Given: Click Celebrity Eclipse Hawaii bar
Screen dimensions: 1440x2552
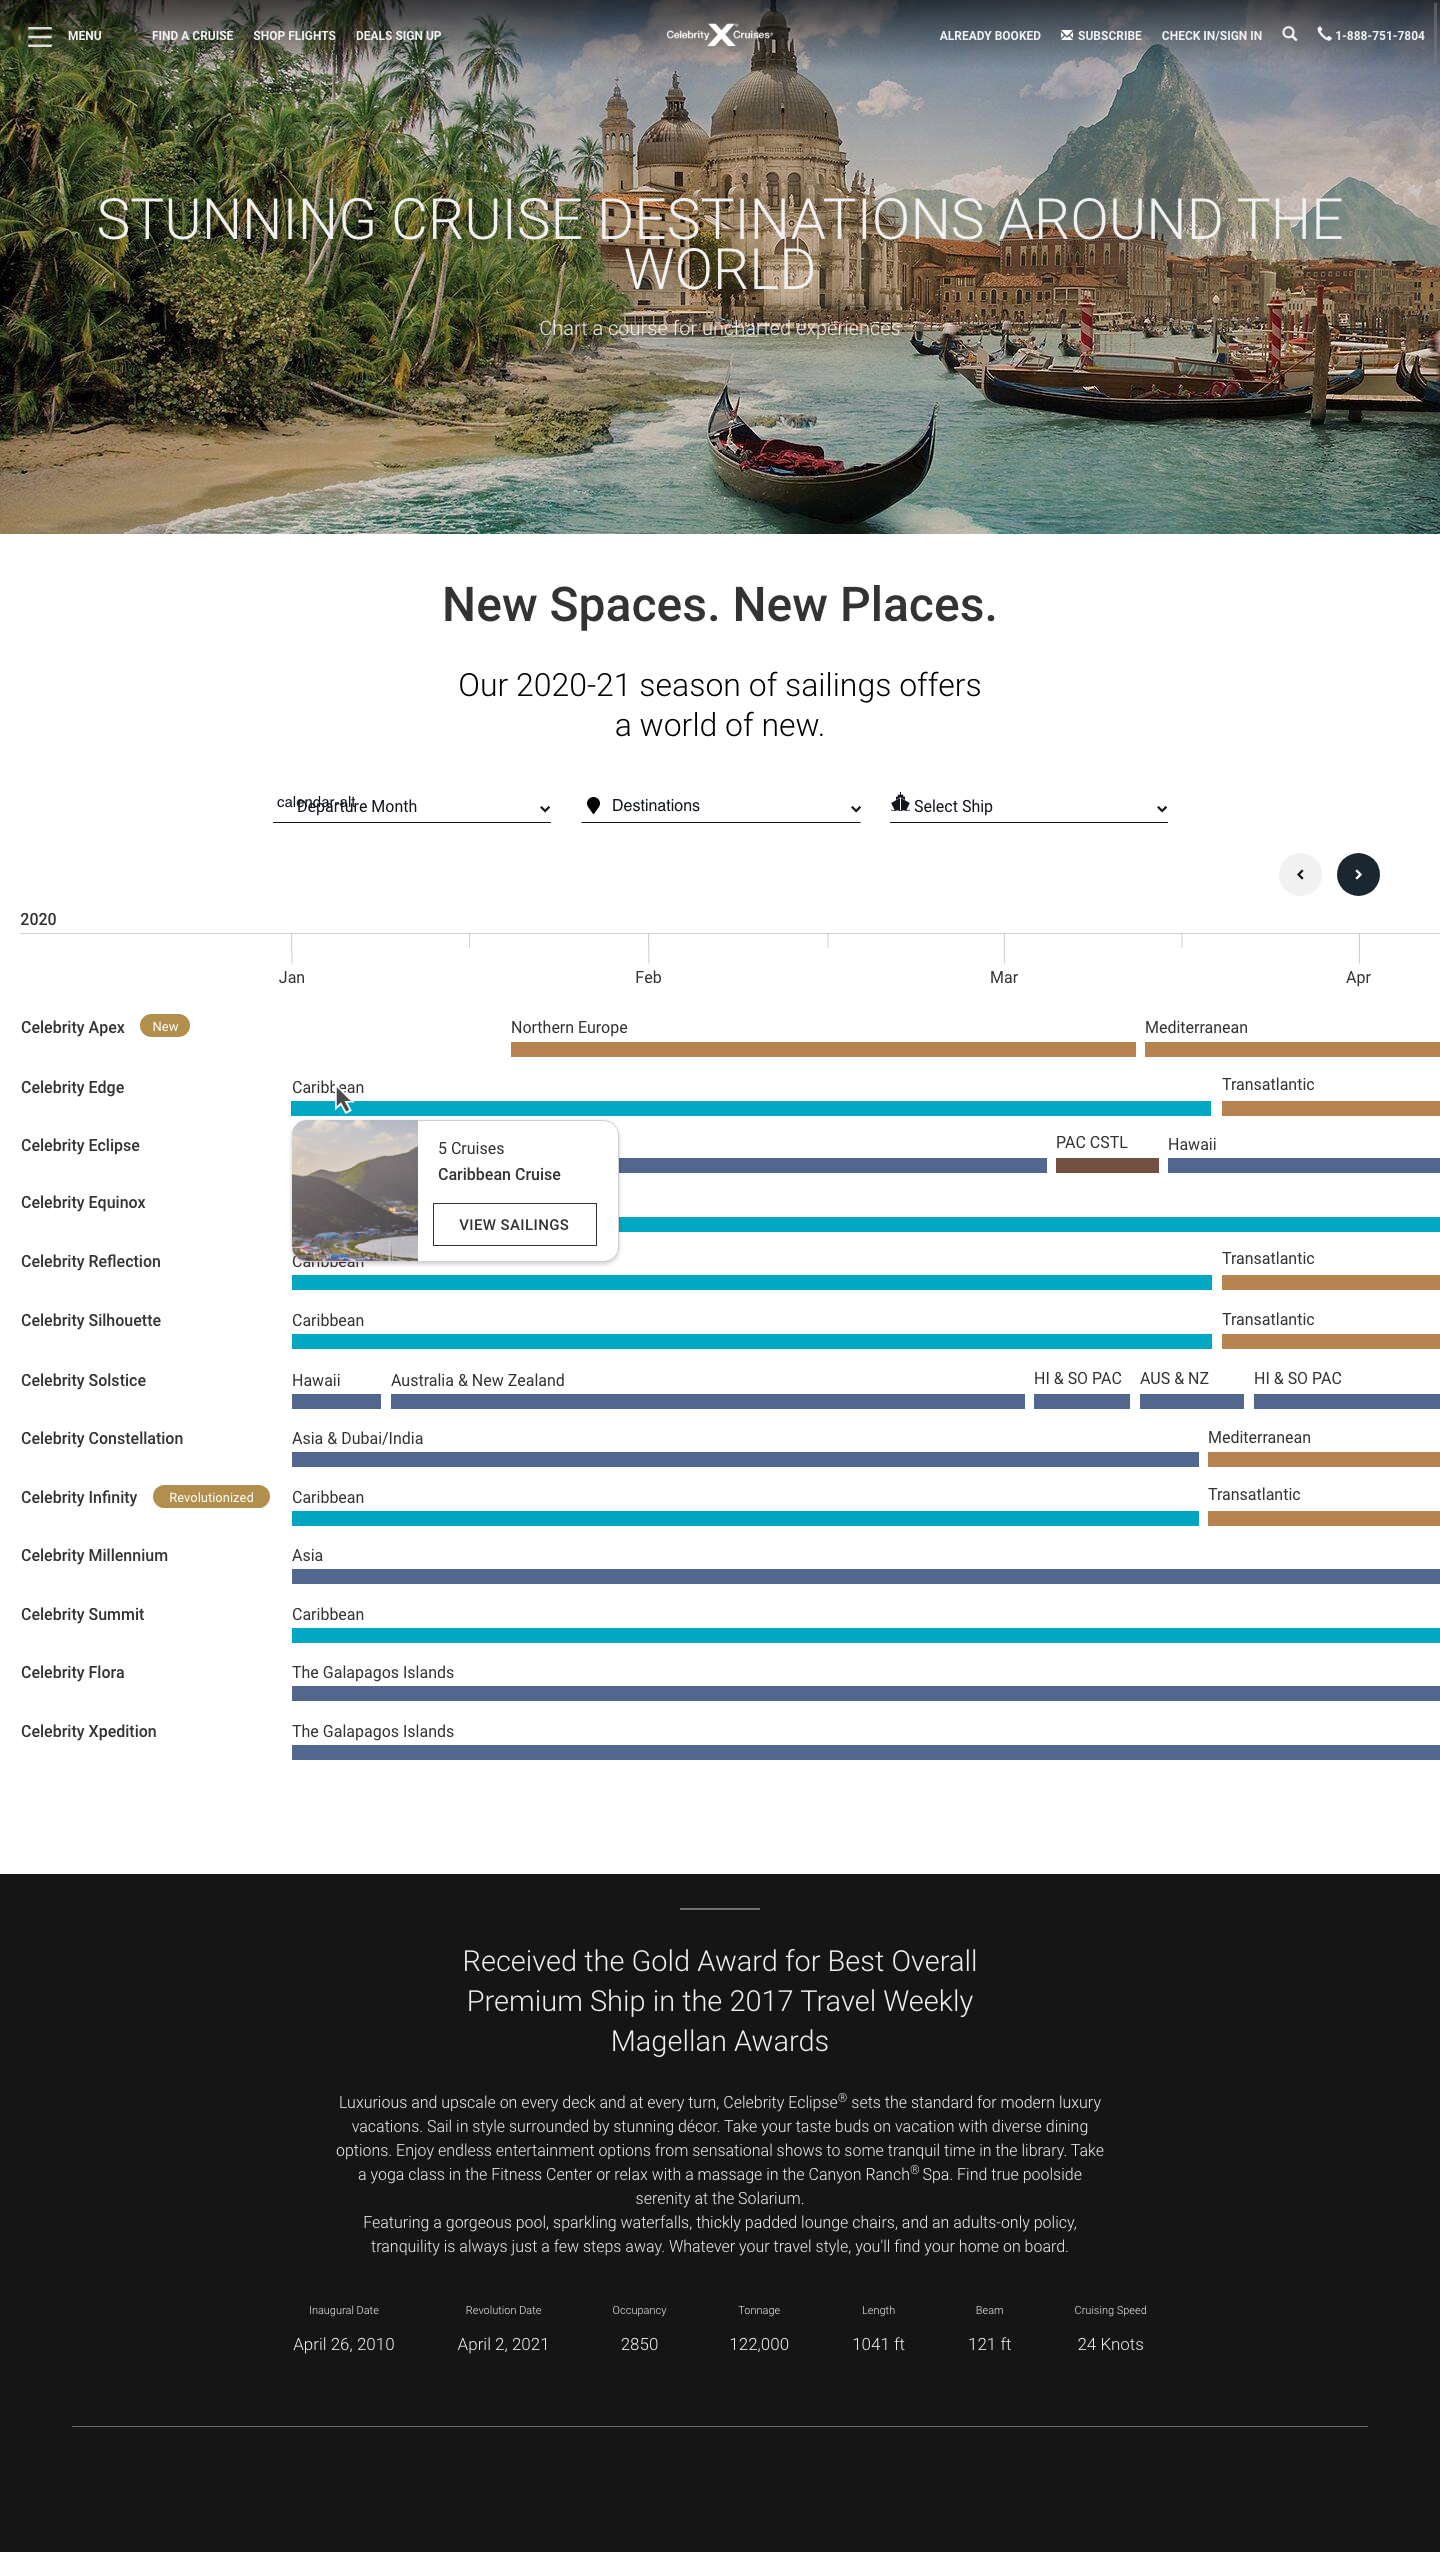Looking at the screenshot, I should pyautogui.click(x=1304, y=1166).
